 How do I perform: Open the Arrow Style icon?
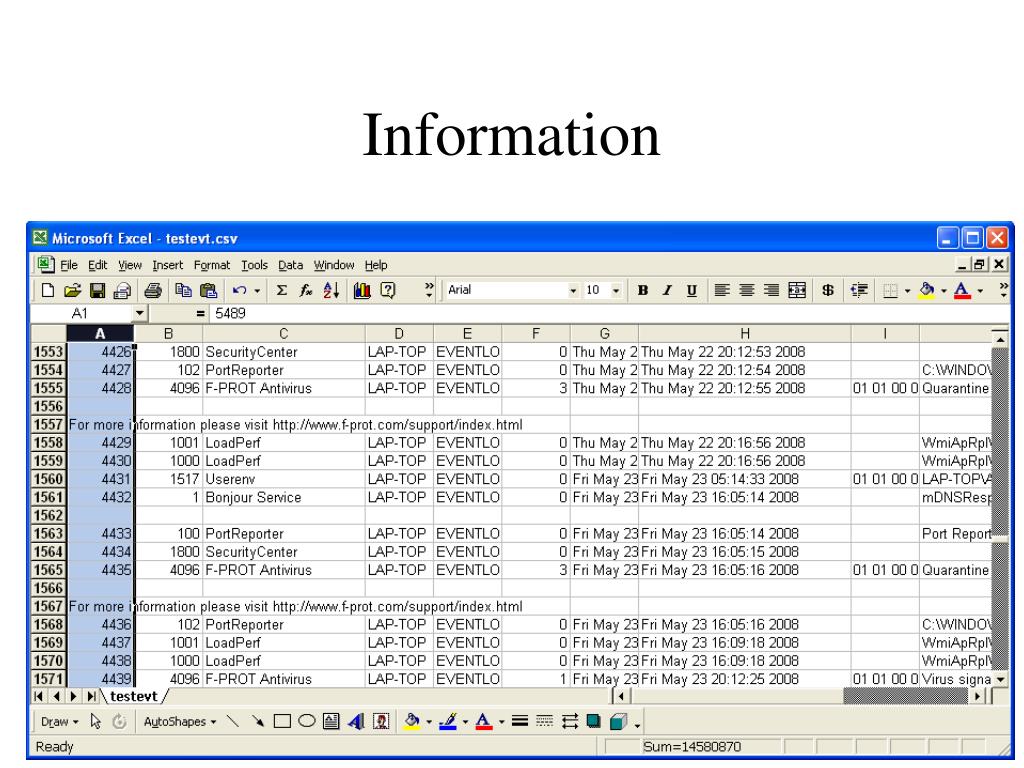click(x=569, y=722)
